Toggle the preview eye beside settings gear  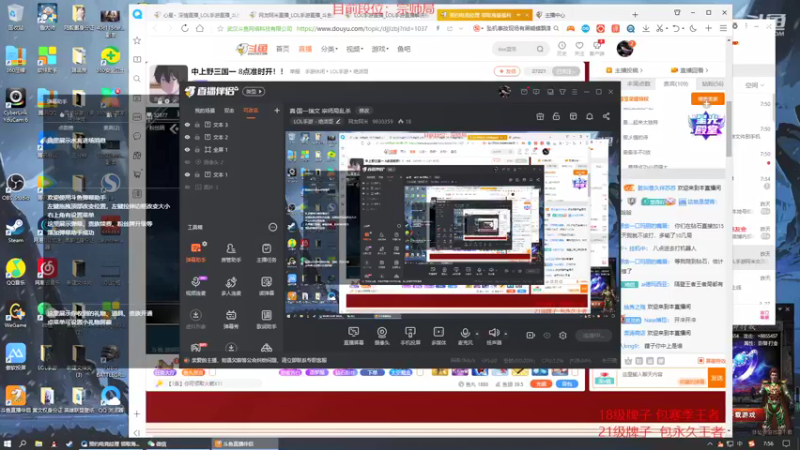pos(547,335)
